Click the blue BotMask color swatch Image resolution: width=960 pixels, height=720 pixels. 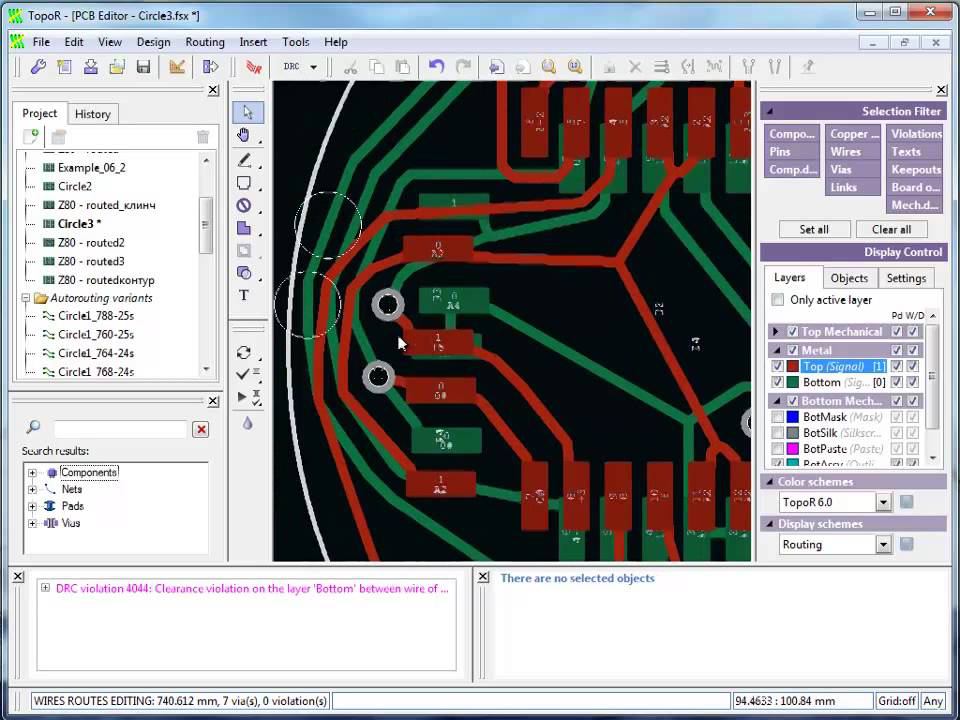tap(793, 417)
